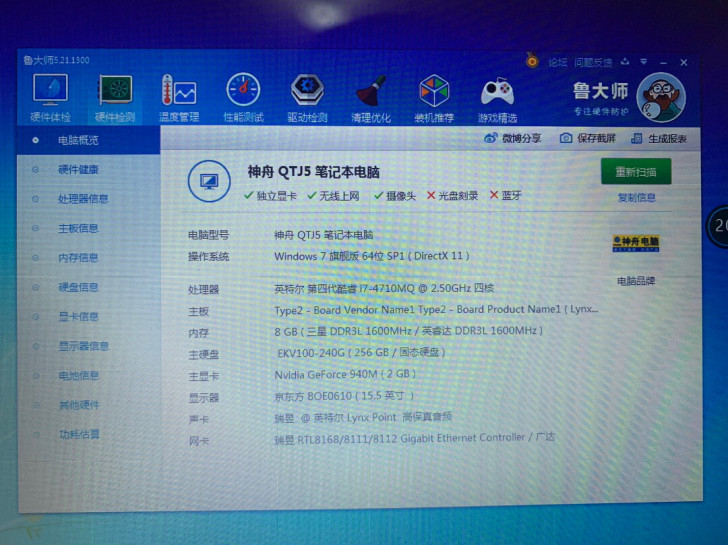
Task: Click the EKV100-240G disk value
Action: 361,353
